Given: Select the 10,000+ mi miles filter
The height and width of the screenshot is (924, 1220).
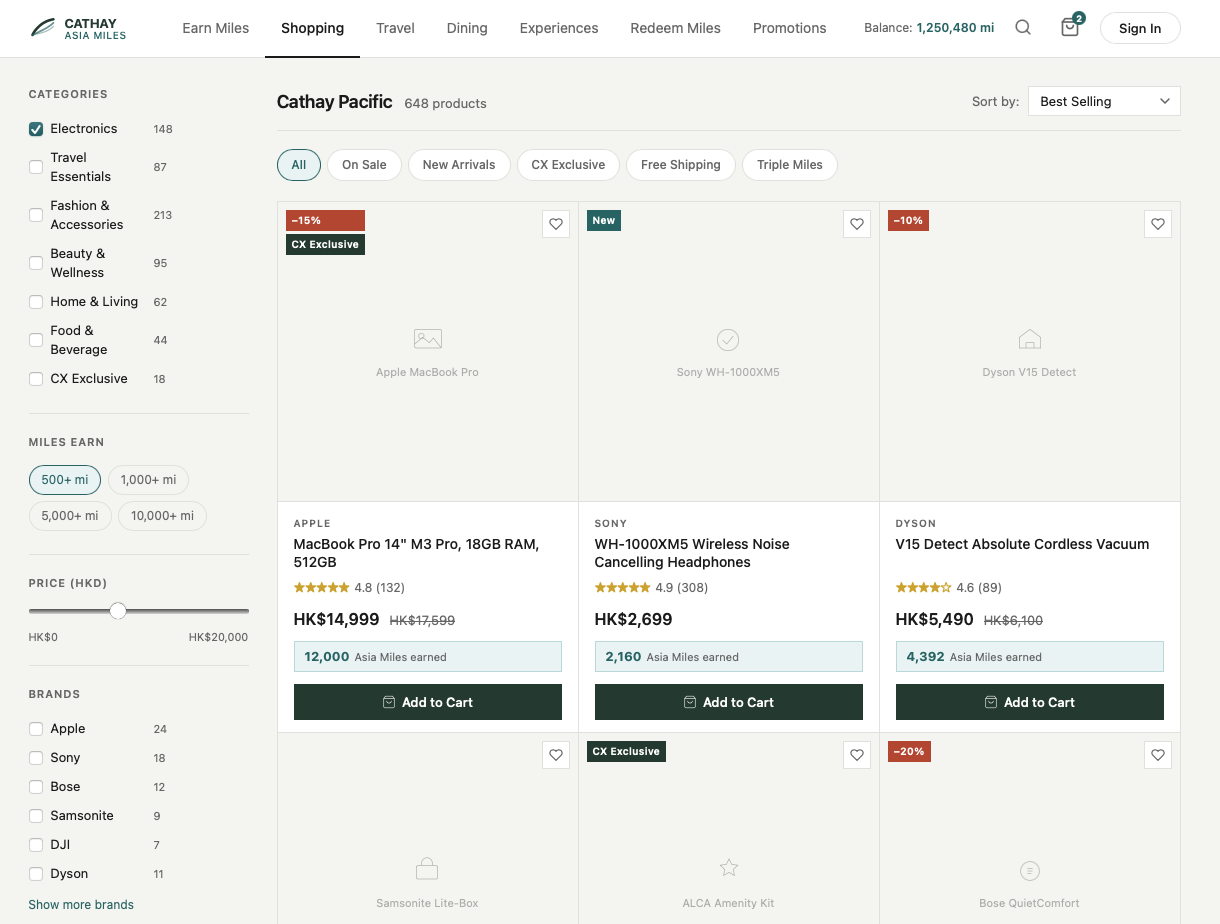Looking at the screenshot, I should pyautogui.click(x=162, y=516).
